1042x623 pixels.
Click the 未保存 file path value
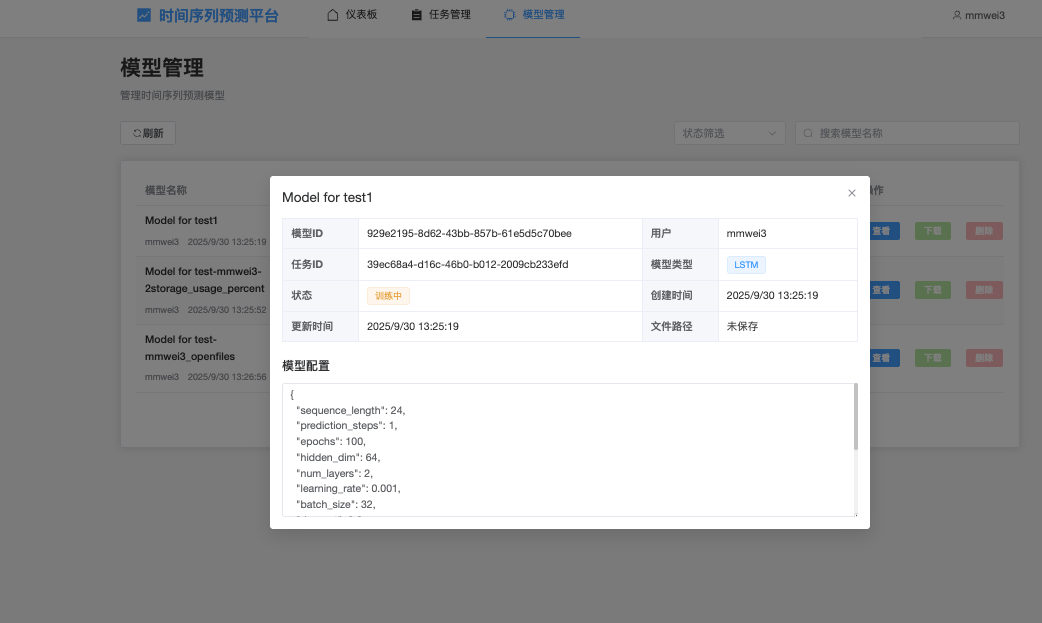point(742,326)
